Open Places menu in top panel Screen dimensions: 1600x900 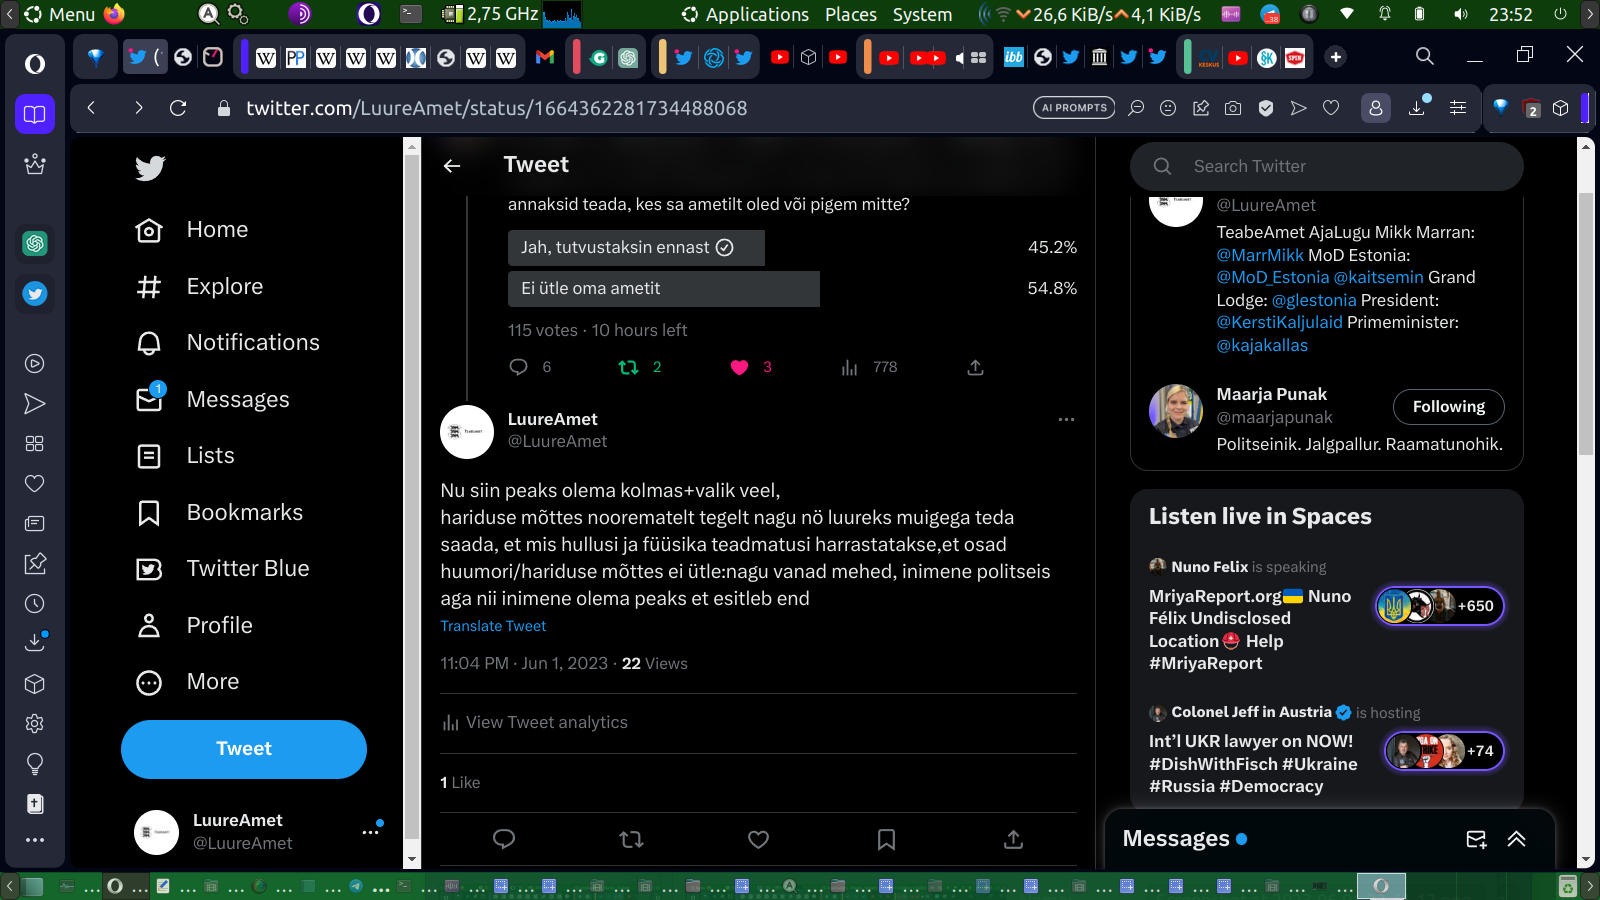[851, 14]
